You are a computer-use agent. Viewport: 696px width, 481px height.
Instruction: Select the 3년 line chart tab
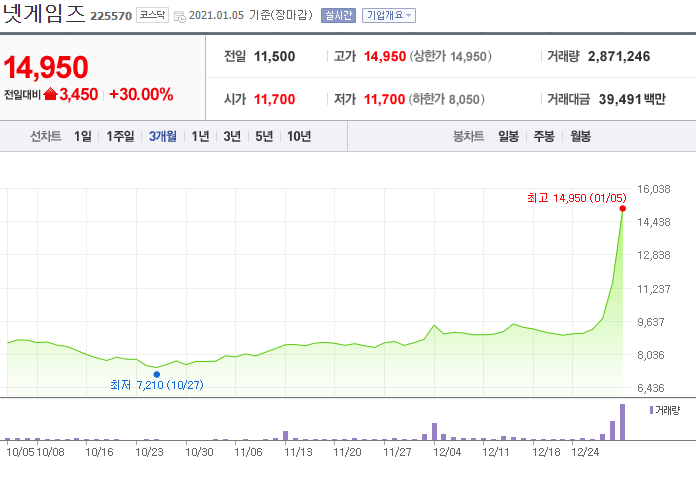232,136
